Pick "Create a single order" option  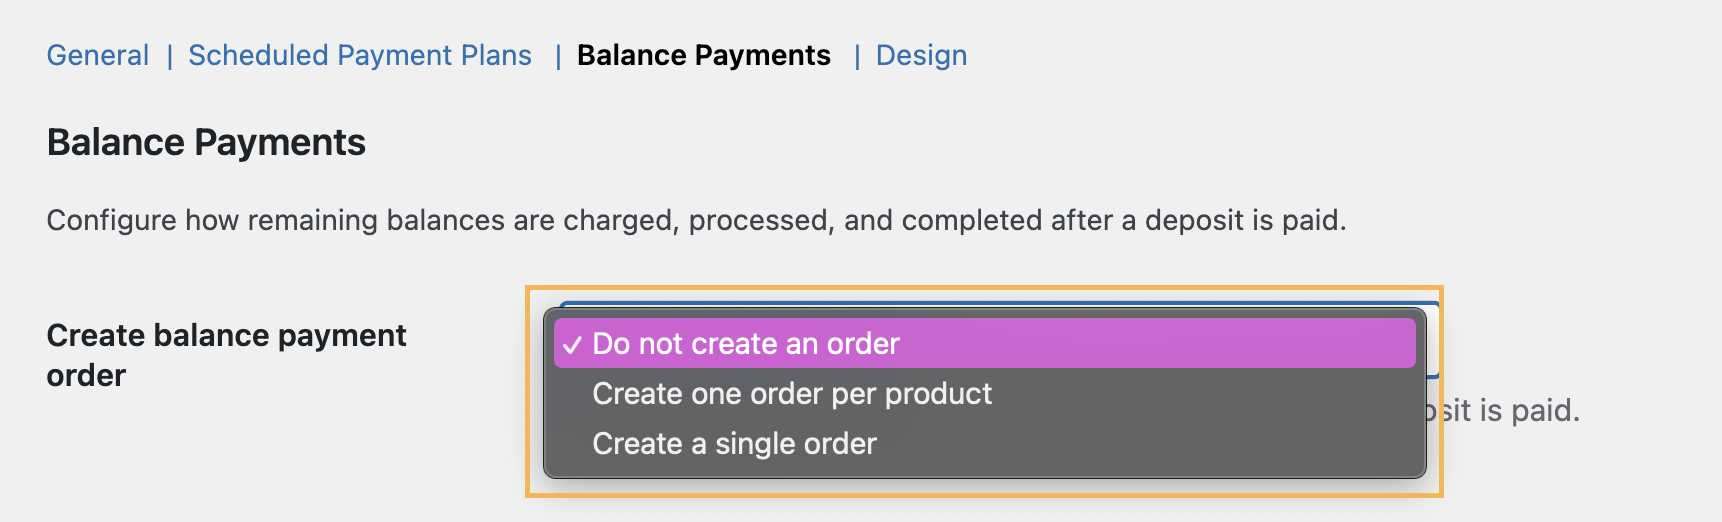(734, 444)
